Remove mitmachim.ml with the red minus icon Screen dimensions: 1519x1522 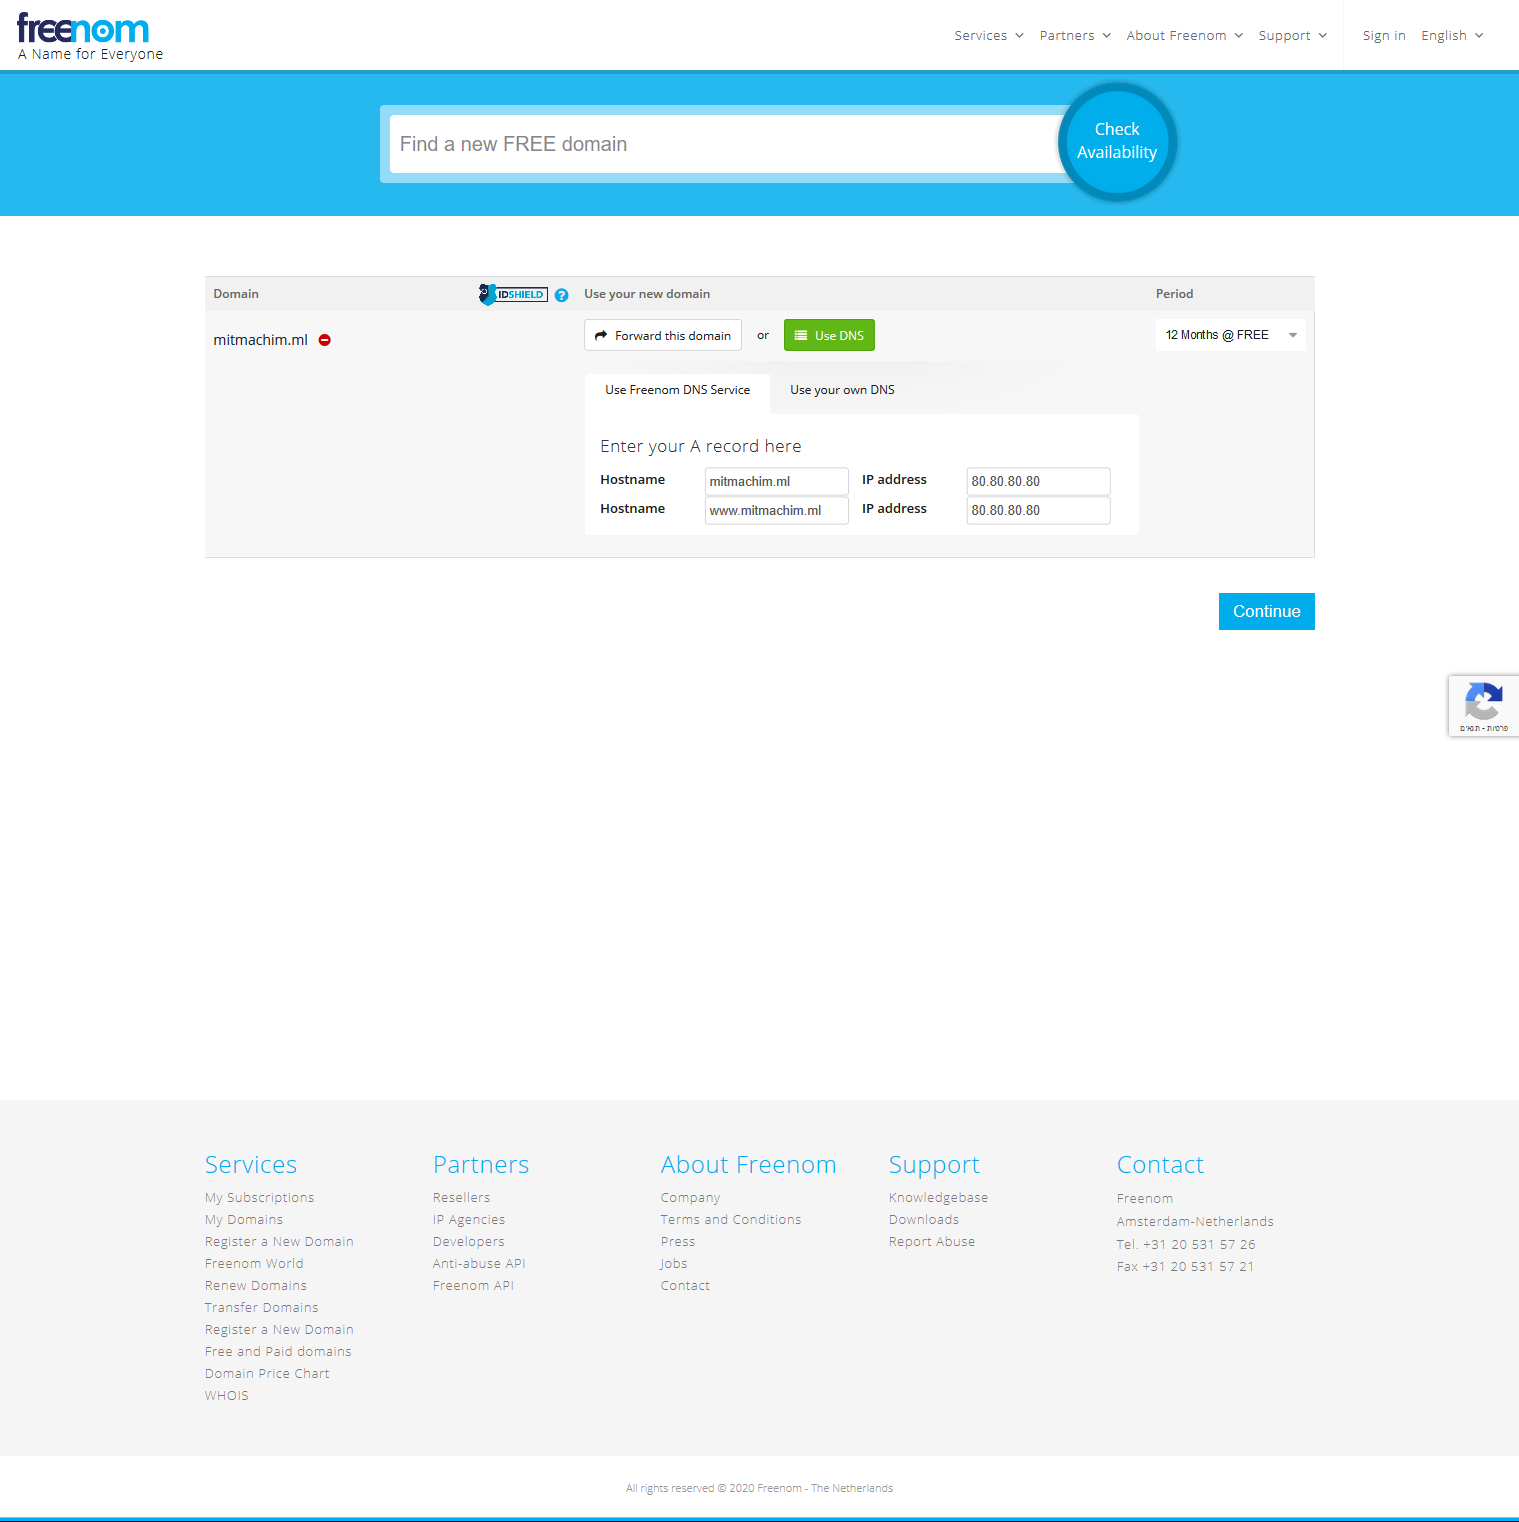pyautogui.click(x=325, y=340)
